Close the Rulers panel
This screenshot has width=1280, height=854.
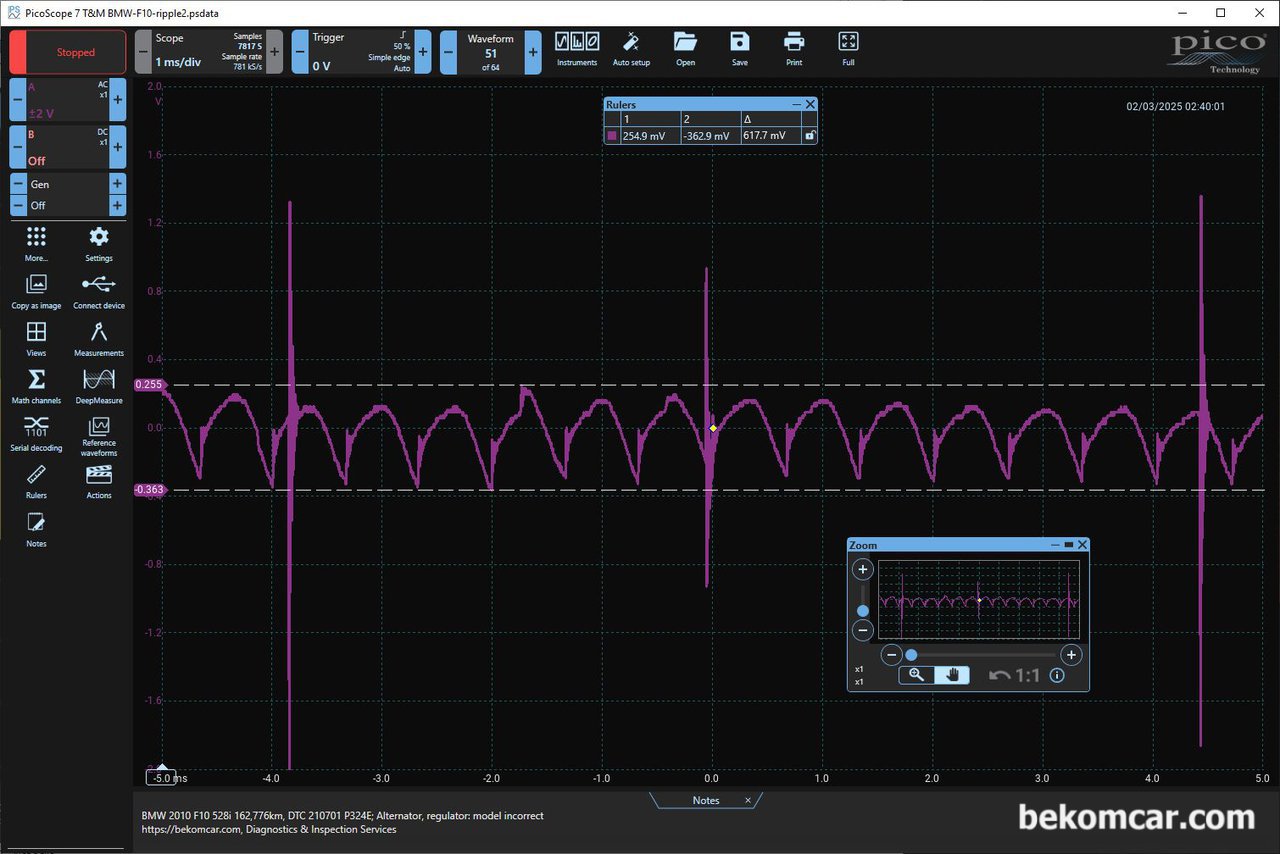(810, 104)
